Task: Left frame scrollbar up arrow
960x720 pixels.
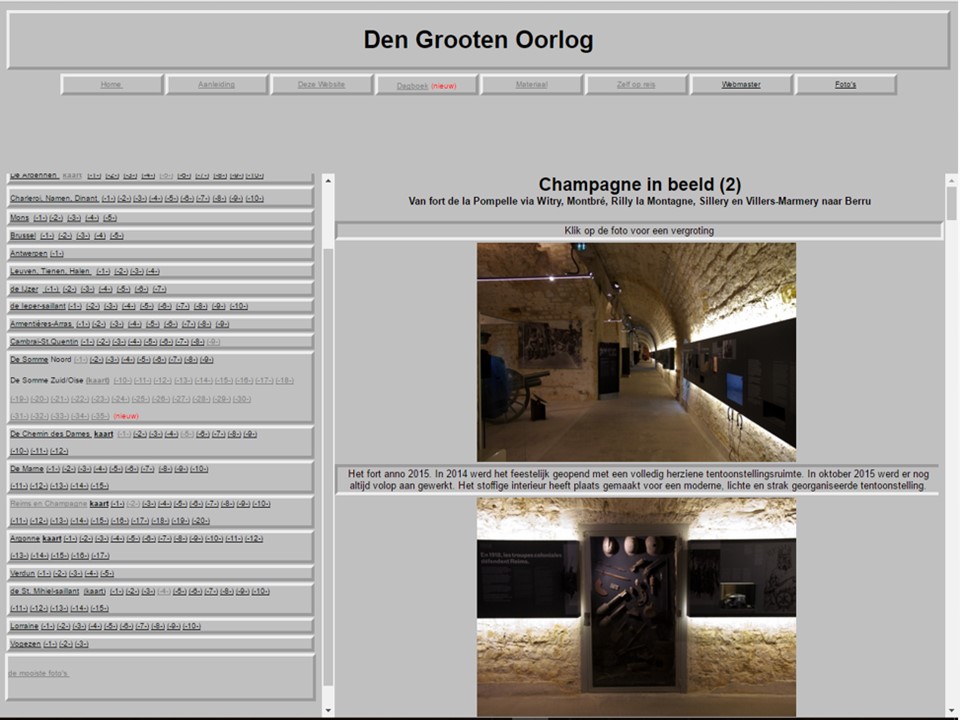Action: (x=328, y=181)
